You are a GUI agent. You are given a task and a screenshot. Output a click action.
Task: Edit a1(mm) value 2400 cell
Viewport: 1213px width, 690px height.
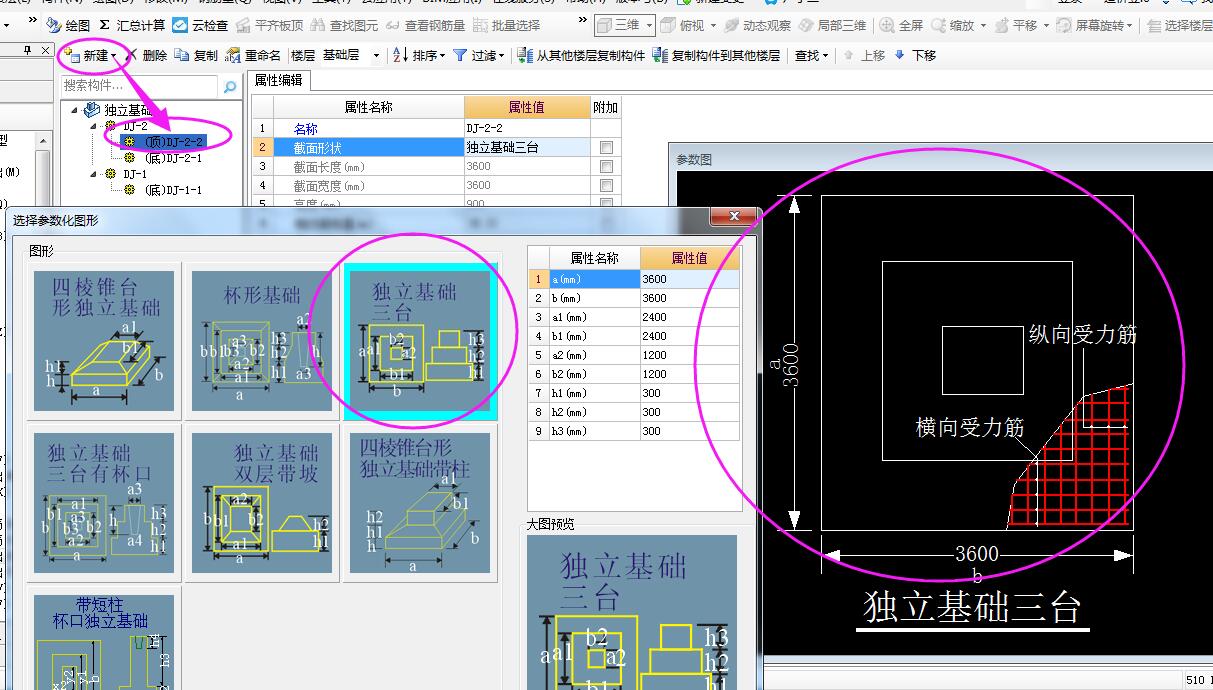[689, 317]
